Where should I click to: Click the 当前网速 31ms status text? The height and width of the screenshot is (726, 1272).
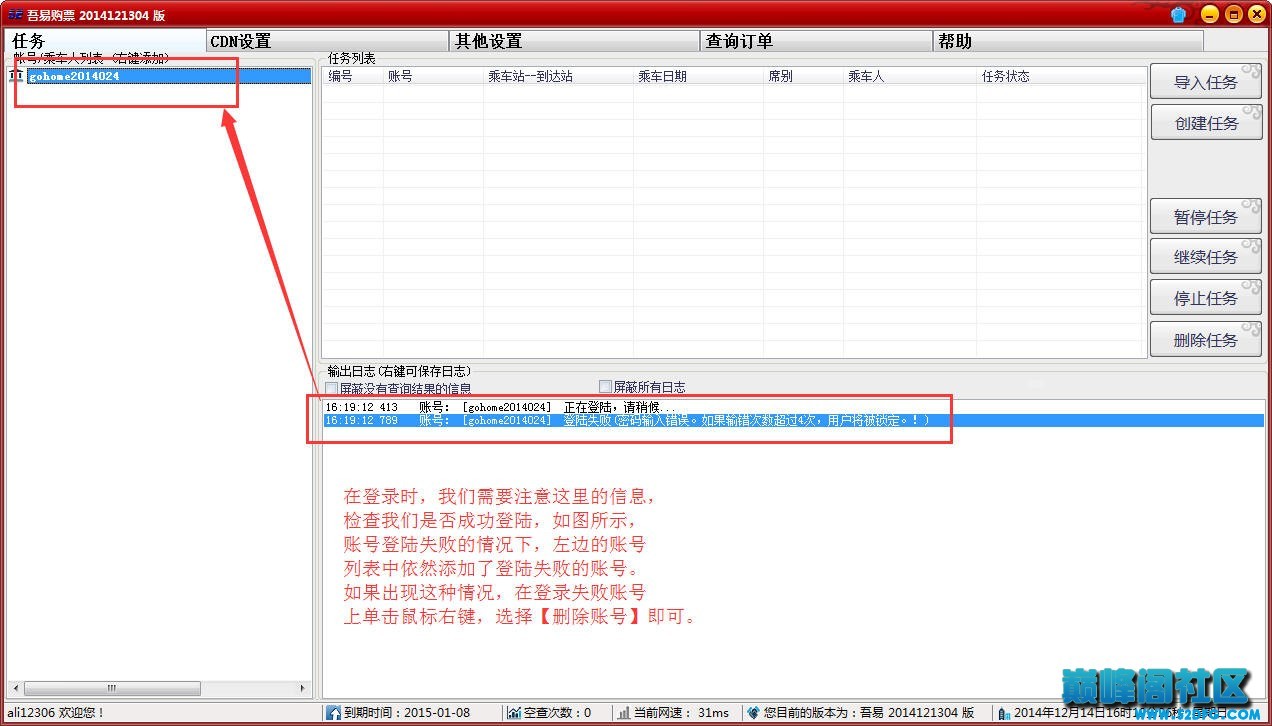(x=682, y=713)
